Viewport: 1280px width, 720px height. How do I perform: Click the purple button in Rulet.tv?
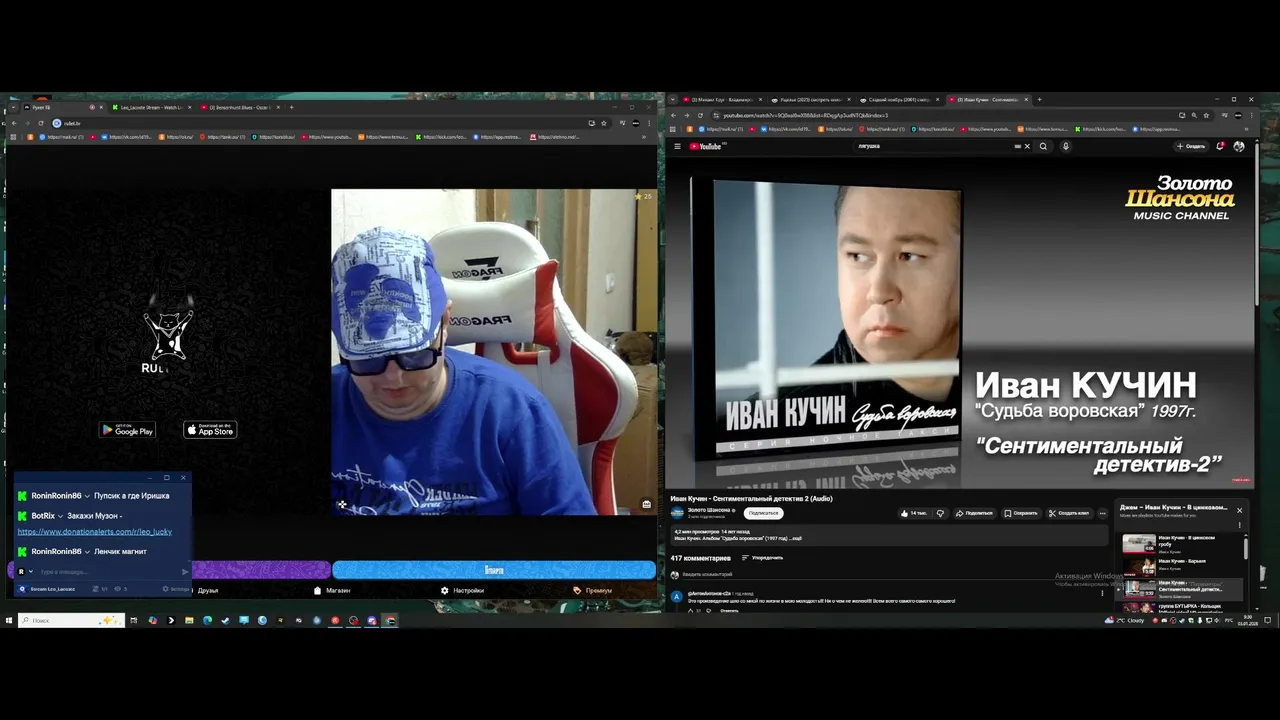(x=260, y=570)
